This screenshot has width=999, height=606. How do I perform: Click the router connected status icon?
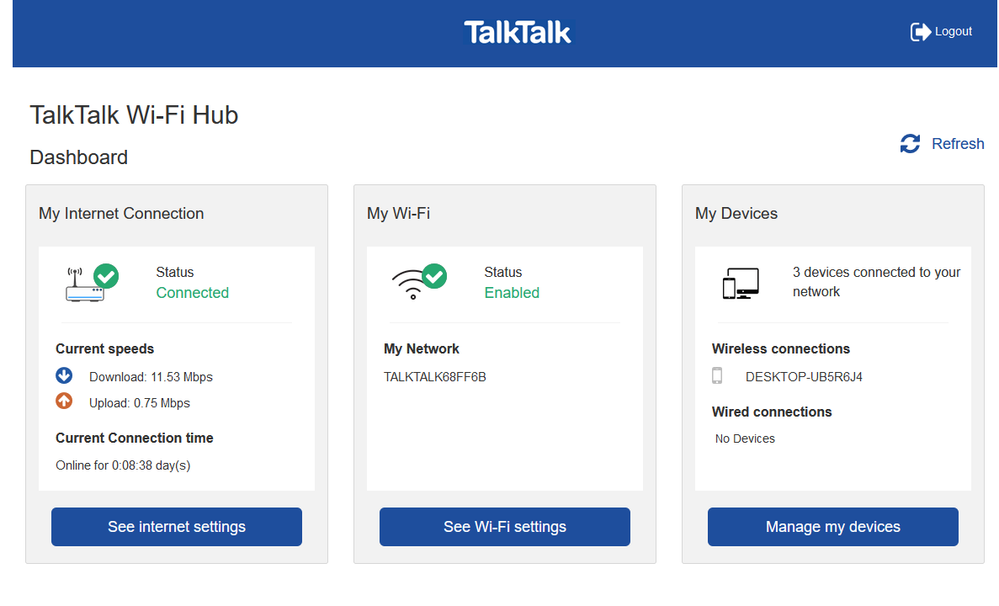tap(91, 283)
